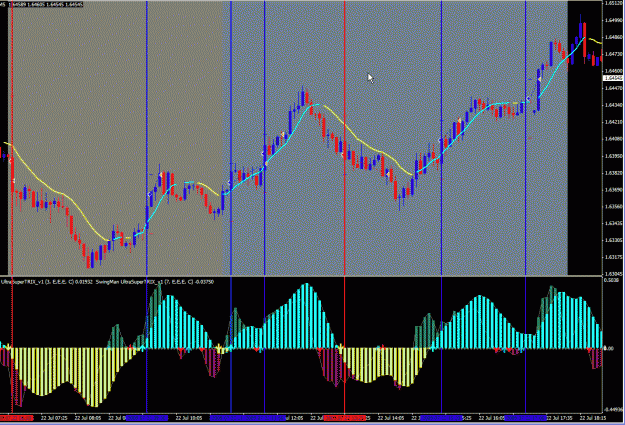Click the 22 Jul 18:15 time label
Screen dimensions: 625x425
593,418
